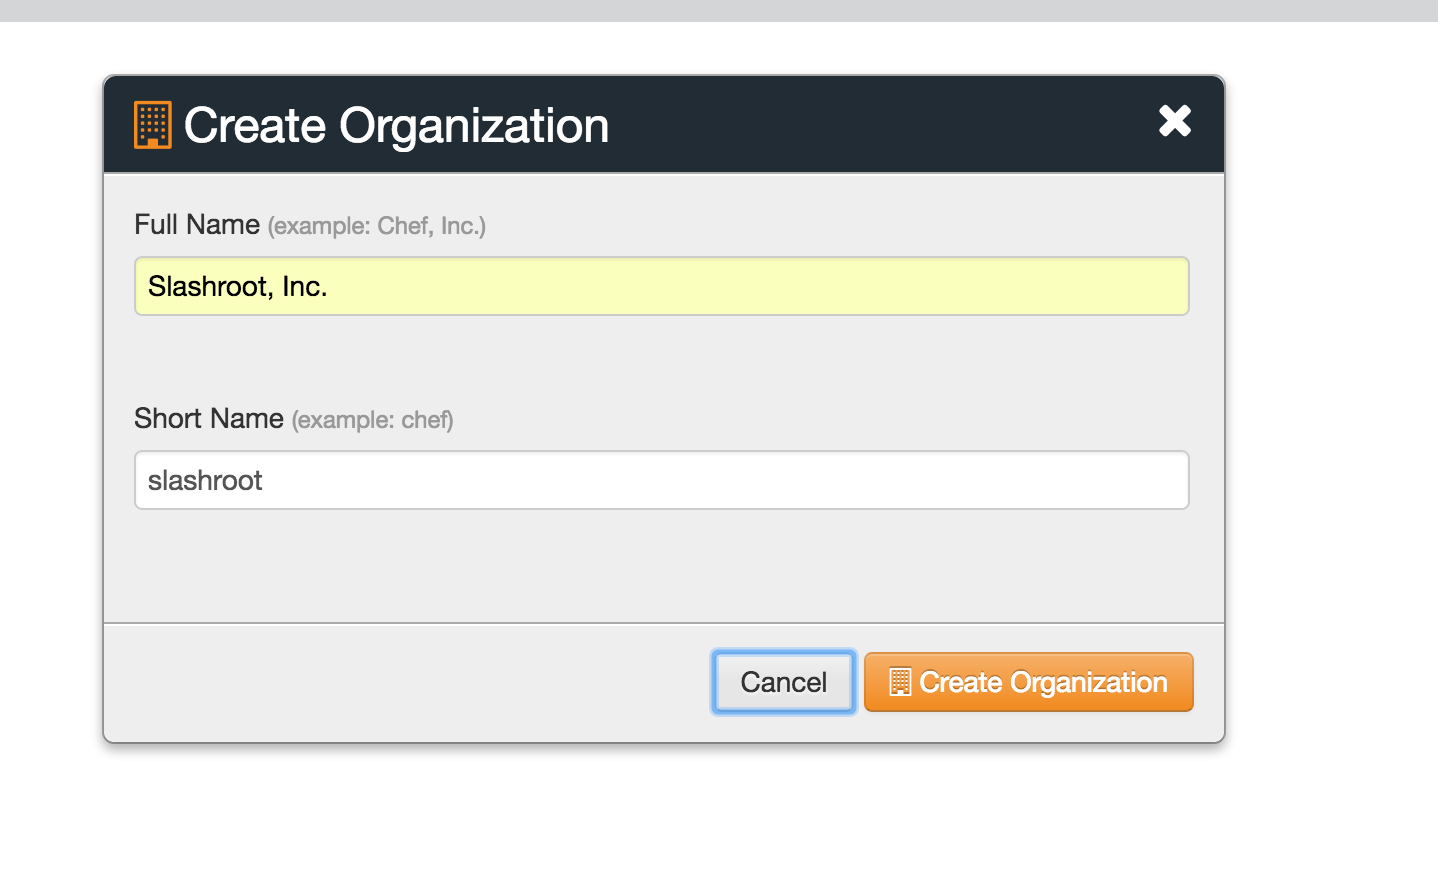
Task: Click the example: chef hint text
Action: [x=371, y=421]
